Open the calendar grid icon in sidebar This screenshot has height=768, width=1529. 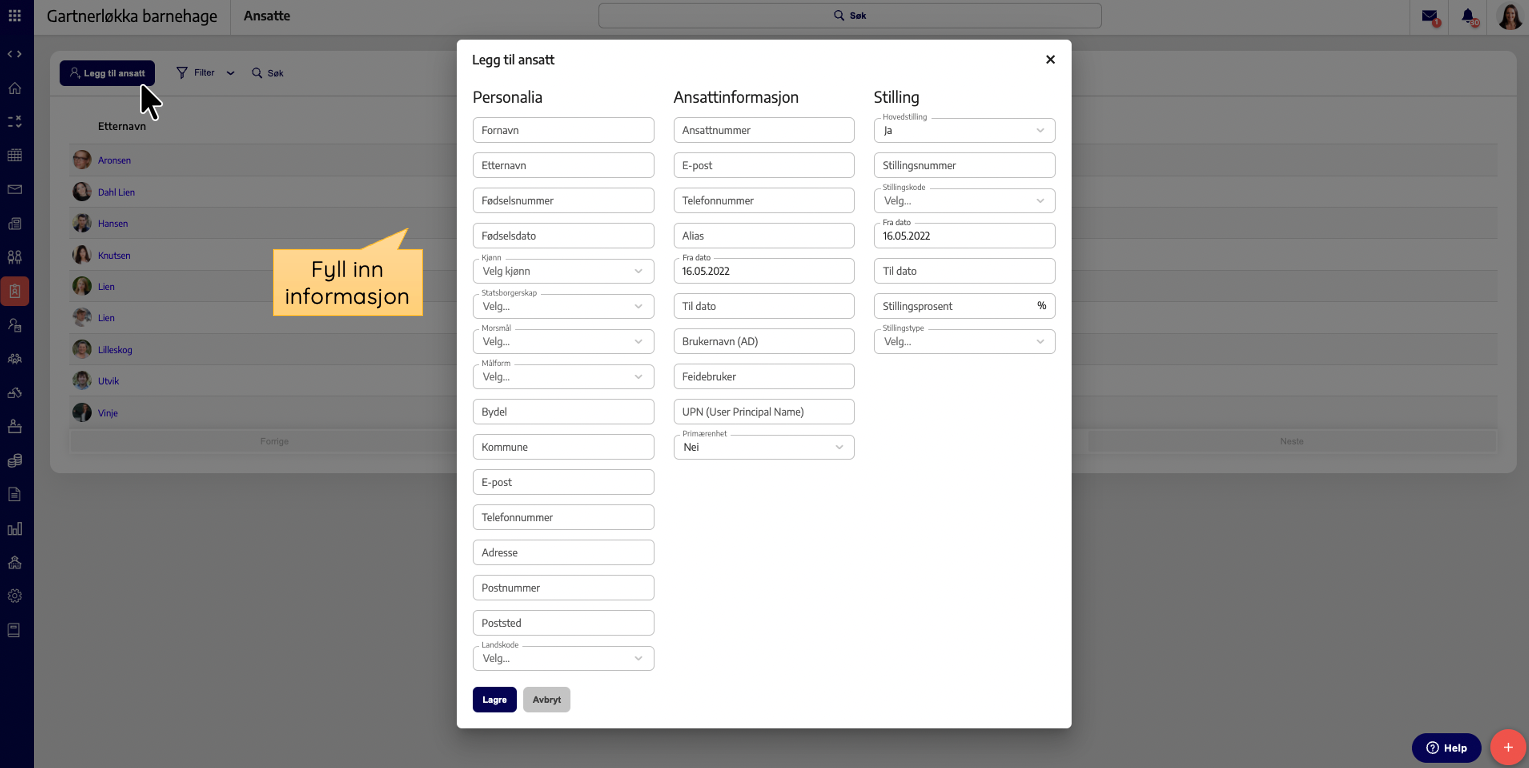point(15,155)
